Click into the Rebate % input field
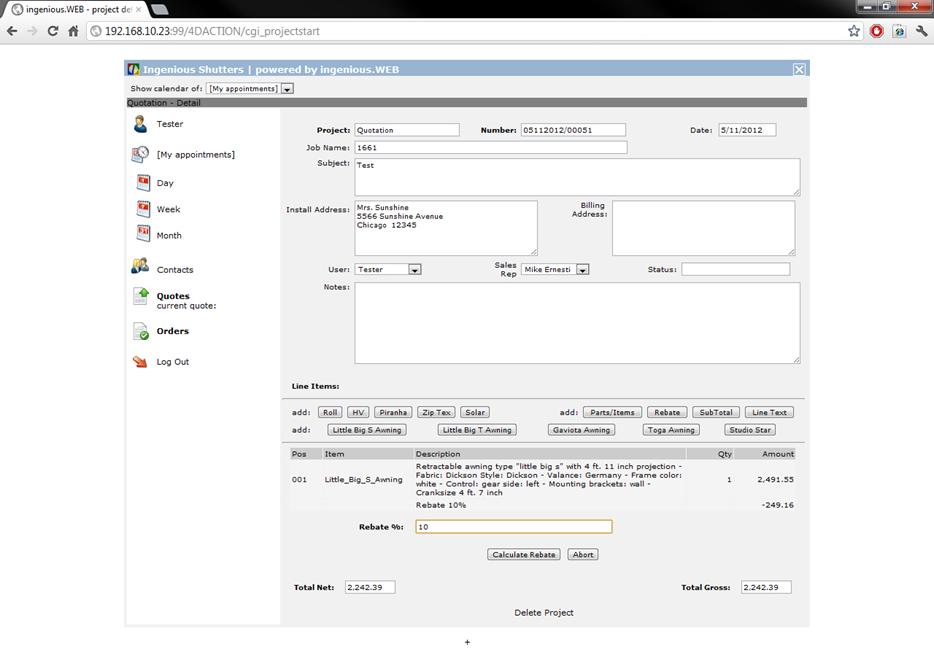The width and height of the screenshot is (934, 666). (512, 527)
